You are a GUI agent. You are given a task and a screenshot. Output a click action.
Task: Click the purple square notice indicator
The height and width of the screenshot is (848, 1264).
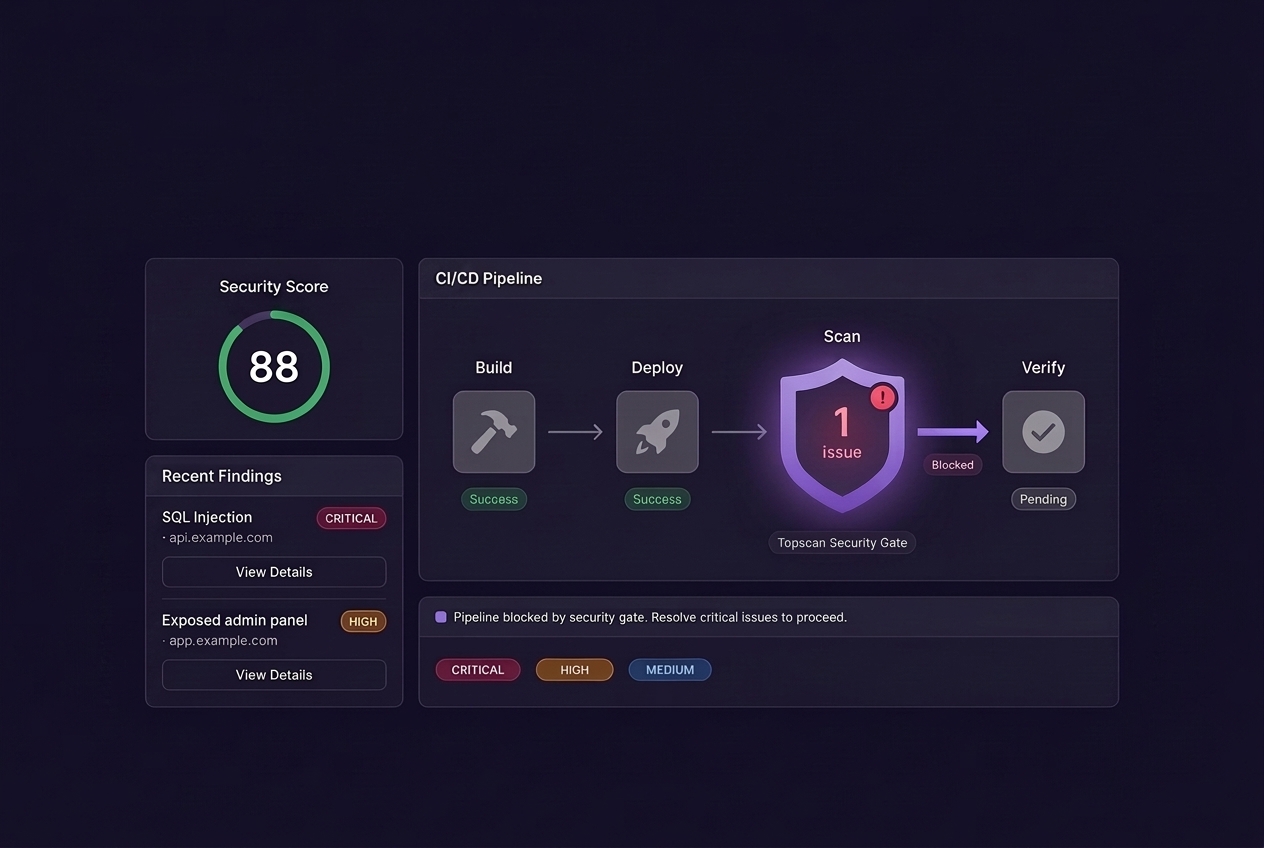coord(441,617)
